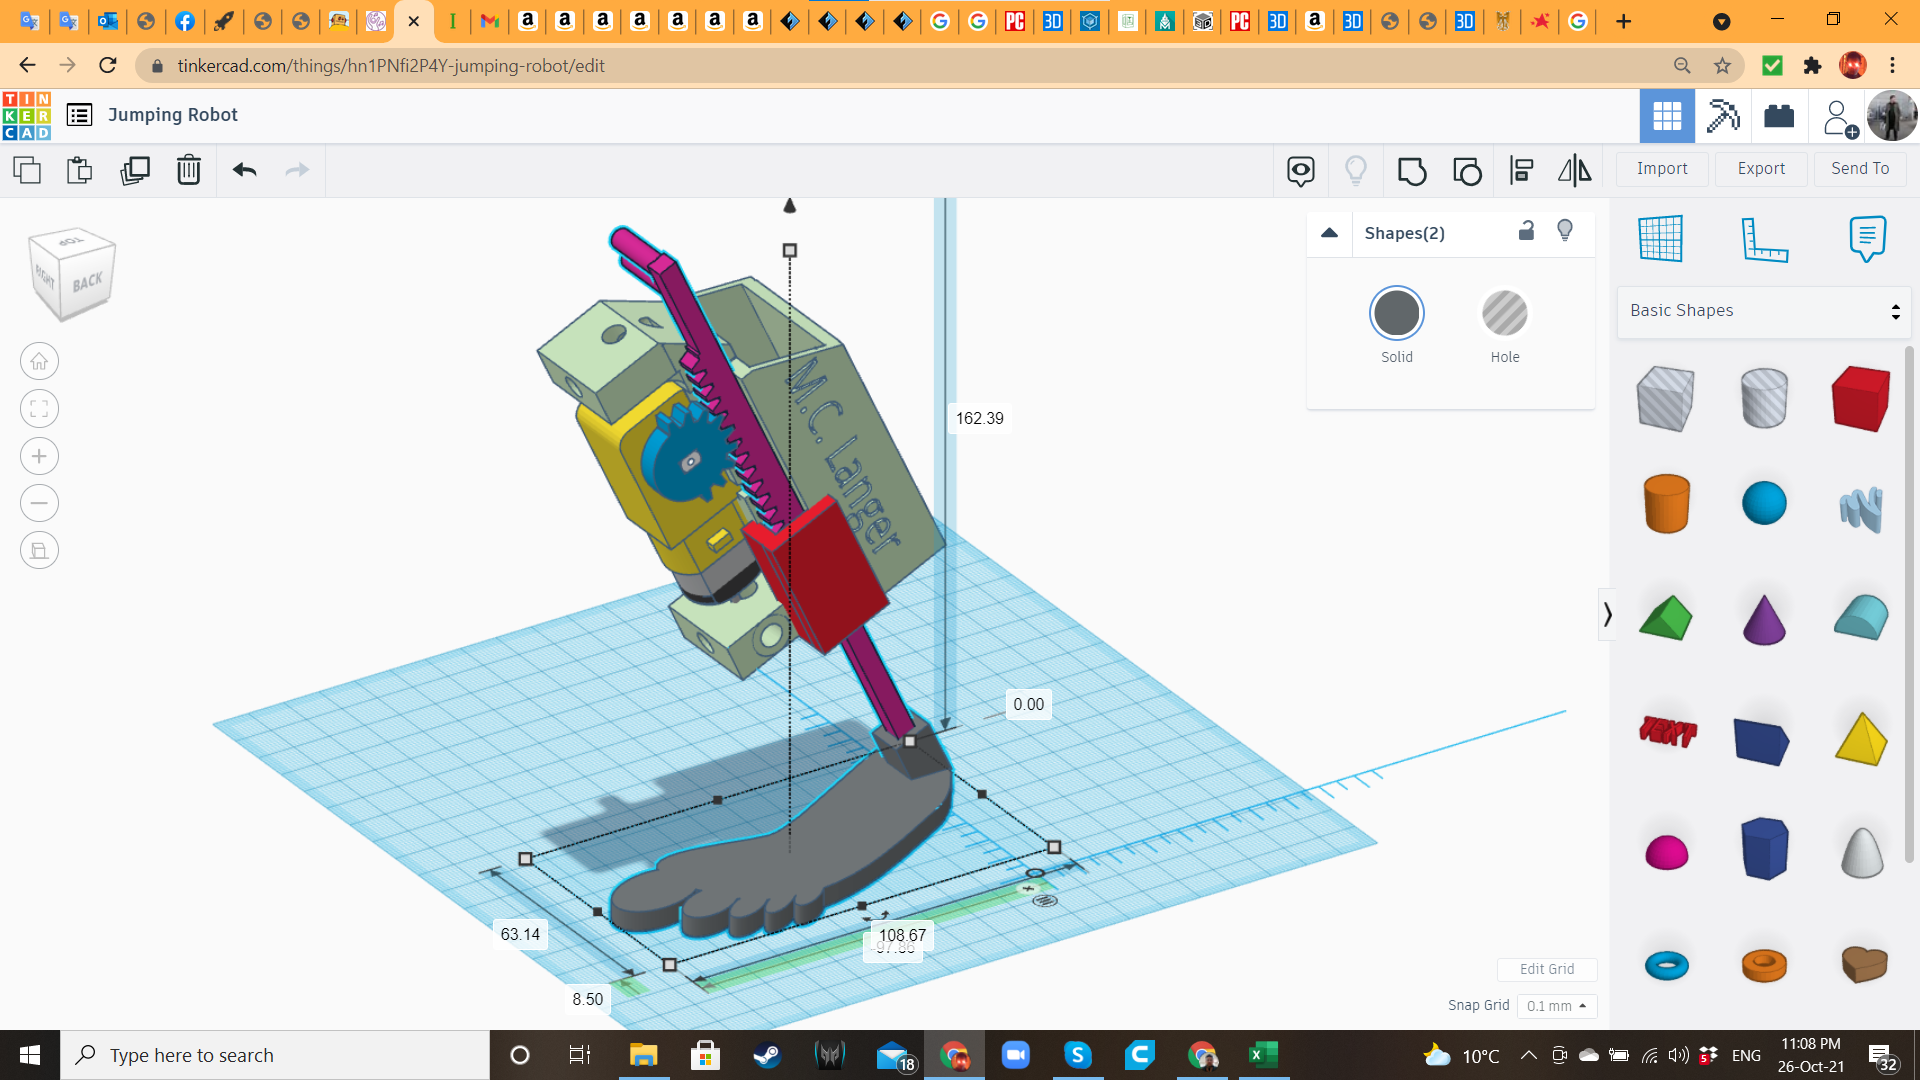The width and height of the screenshot is (1920, 1080).
Task: Select the Ruler tool icon
Action: click(1764, 239)
